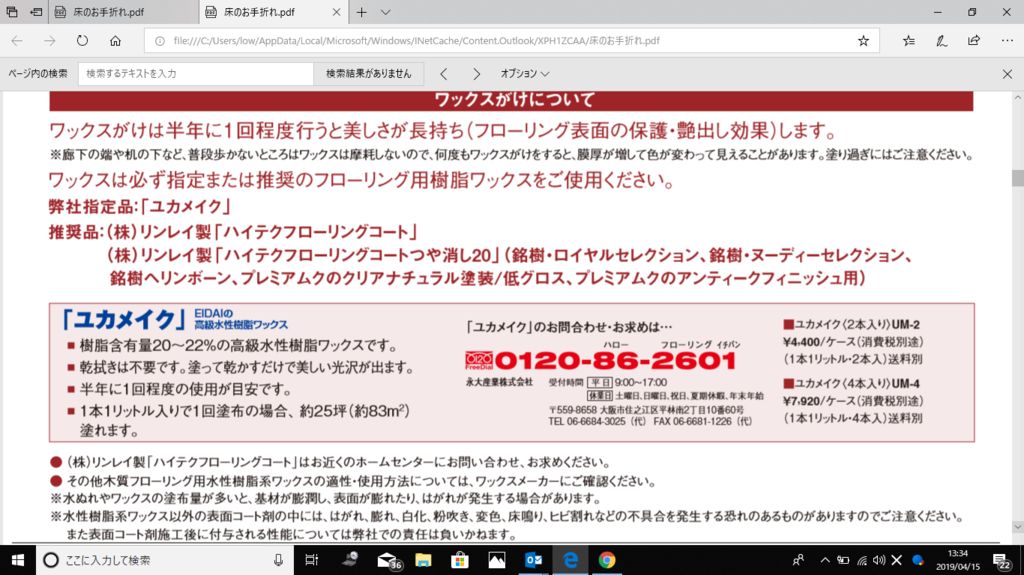Add notes with the pen icon
The height and width of the screenshot is (575, 1024).
click(941, 41)
